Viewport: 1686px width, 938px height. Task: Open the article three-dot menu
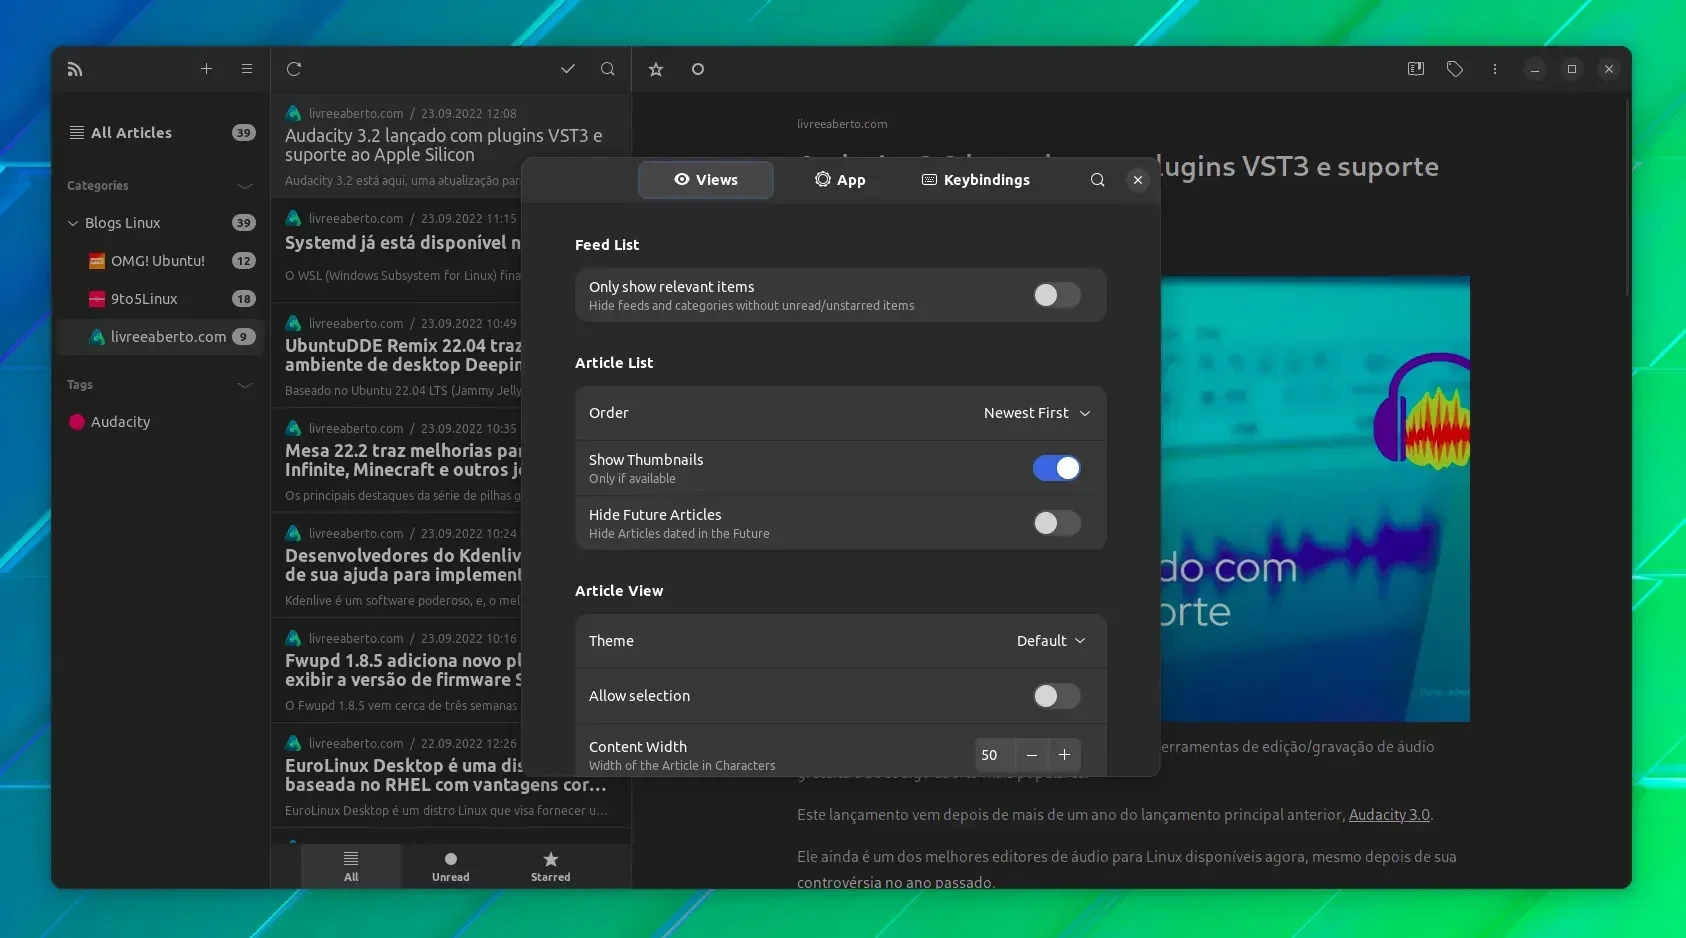coord(1495,69)
